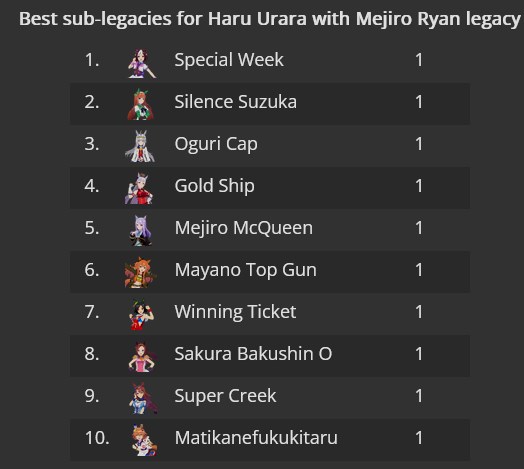
Task: Click the Matikanefukukitaru name text
Action: tap(256, 438)
